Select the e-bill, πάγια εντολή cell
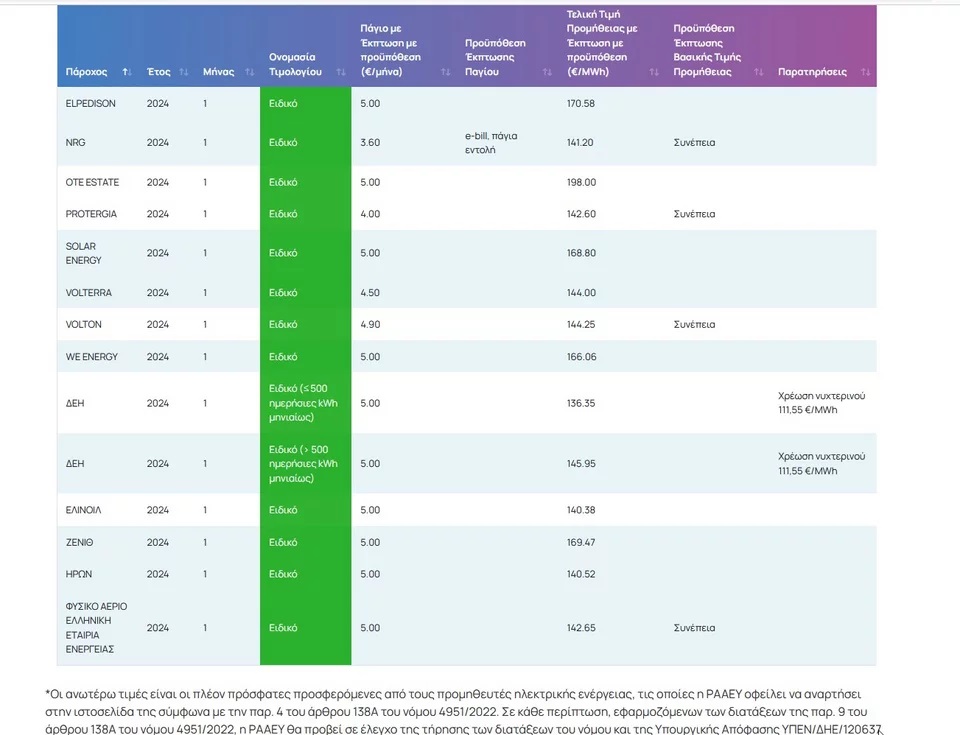Image resolution: width=960 pixels, height=735 pixels. point(491,142)
